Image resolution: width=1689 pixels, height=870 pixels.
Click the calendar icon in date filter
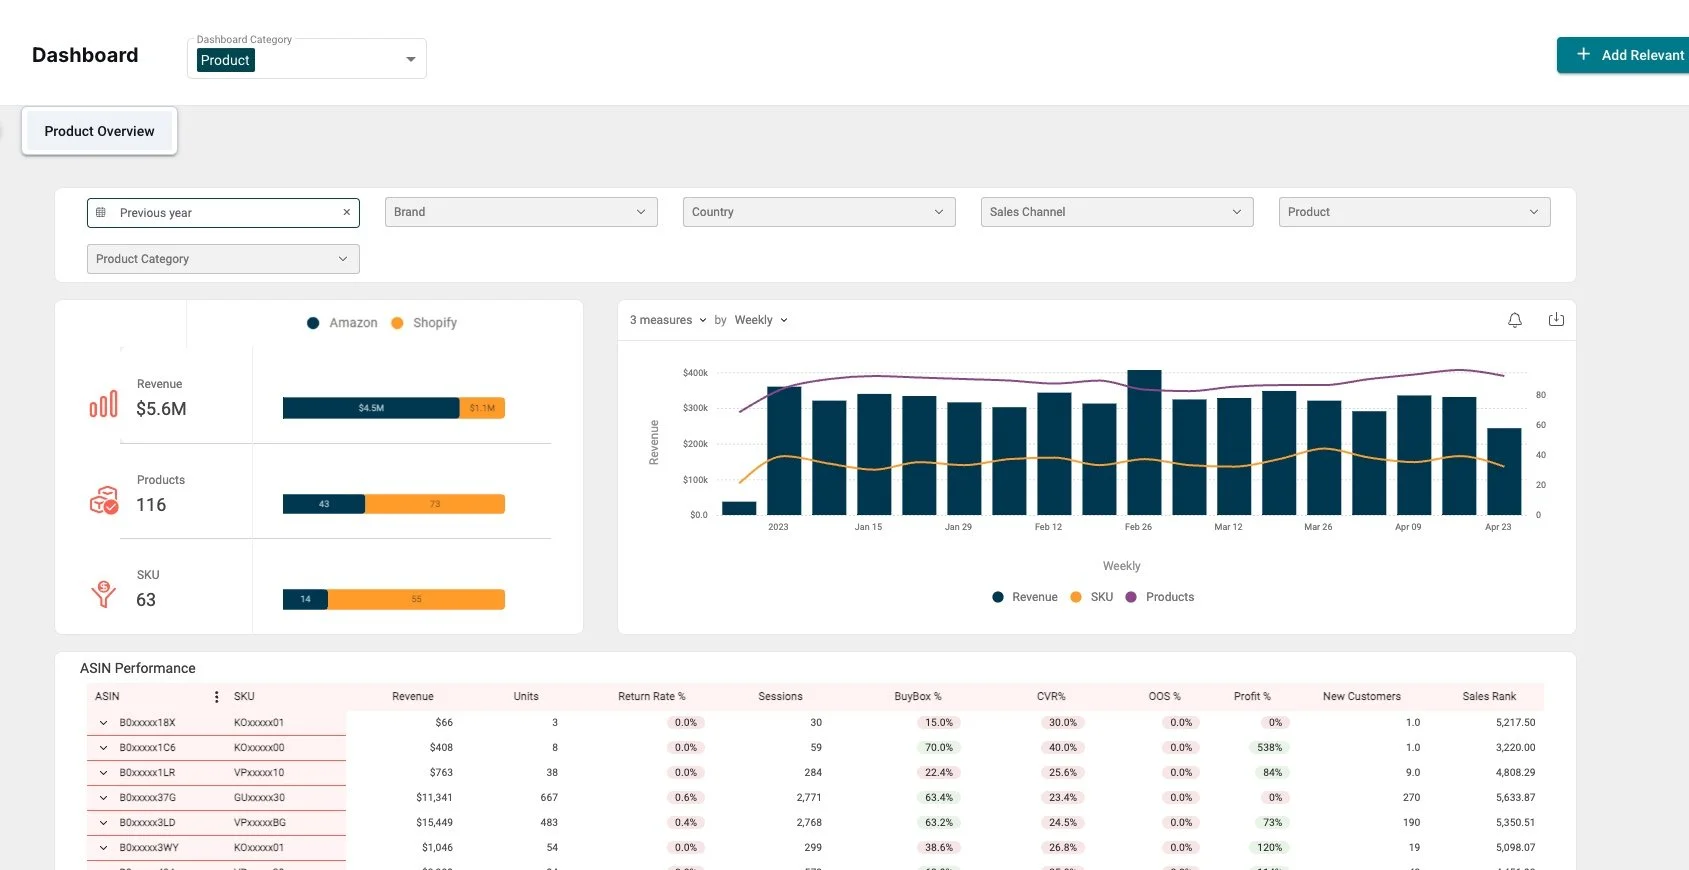click(101, 212)
